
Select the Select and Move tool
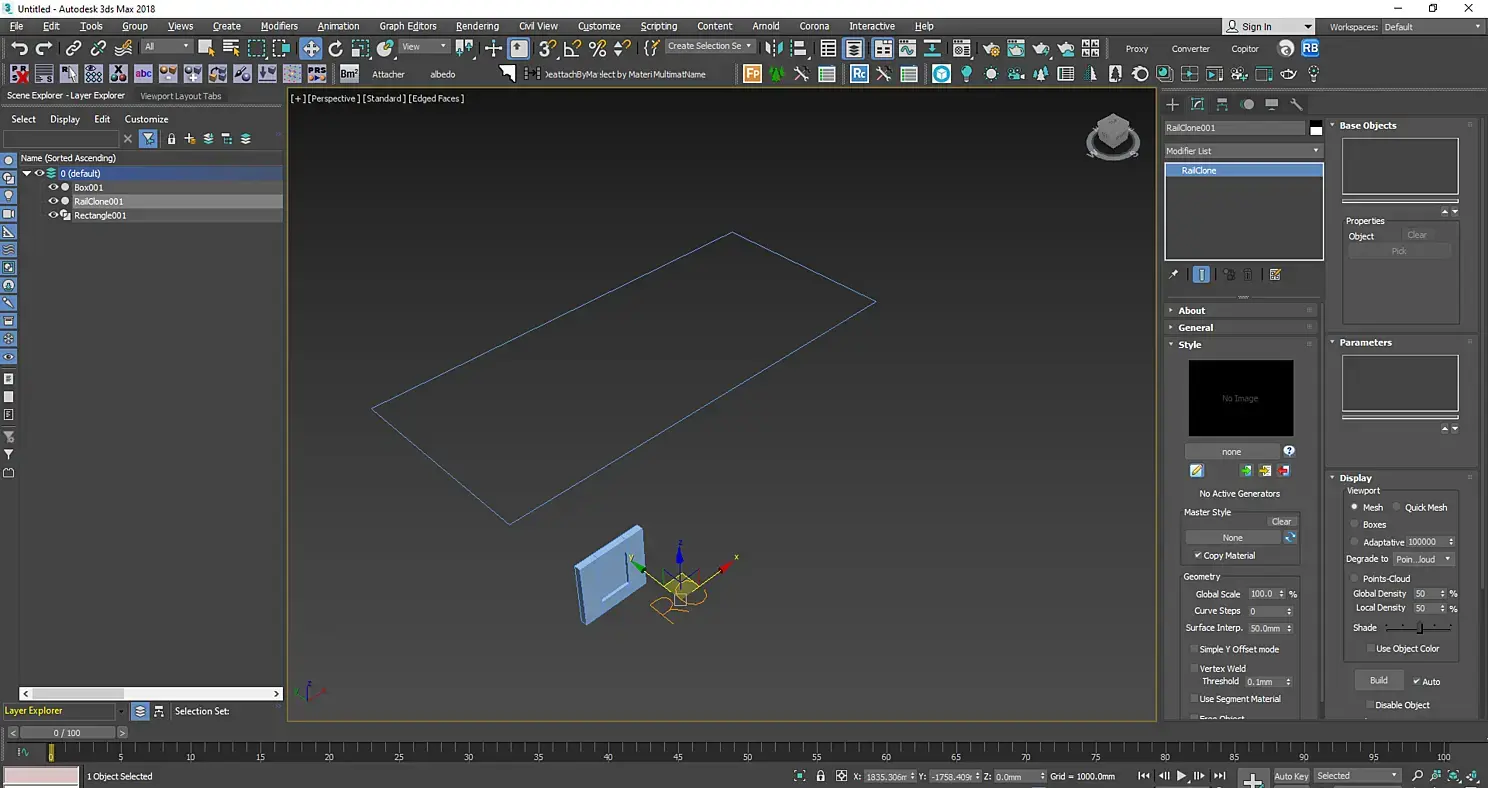(311, 48)
